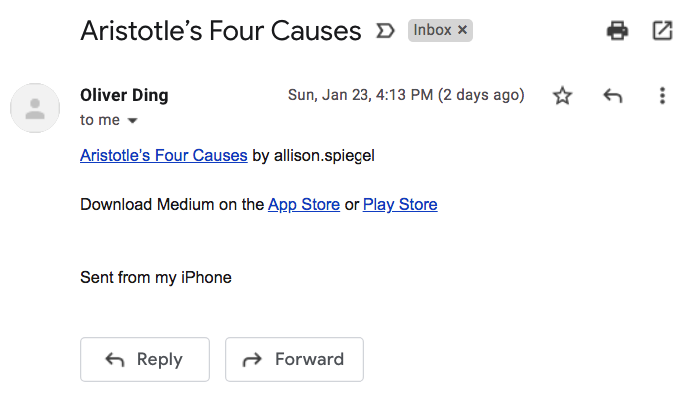
Task: Follow the Play Store link
Action: coord(400,204)
